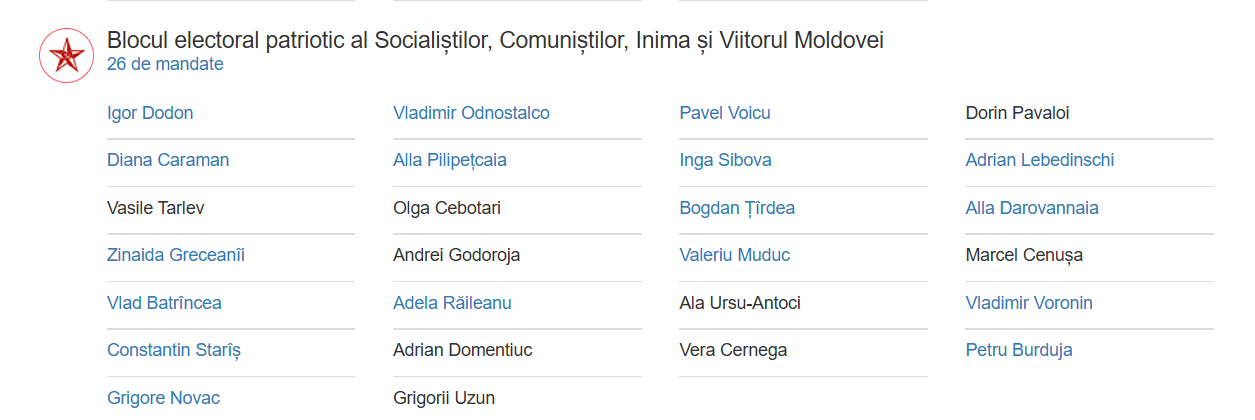
Task: Click the Bogdan Țîrdea link
Action: tap(737, 208)
